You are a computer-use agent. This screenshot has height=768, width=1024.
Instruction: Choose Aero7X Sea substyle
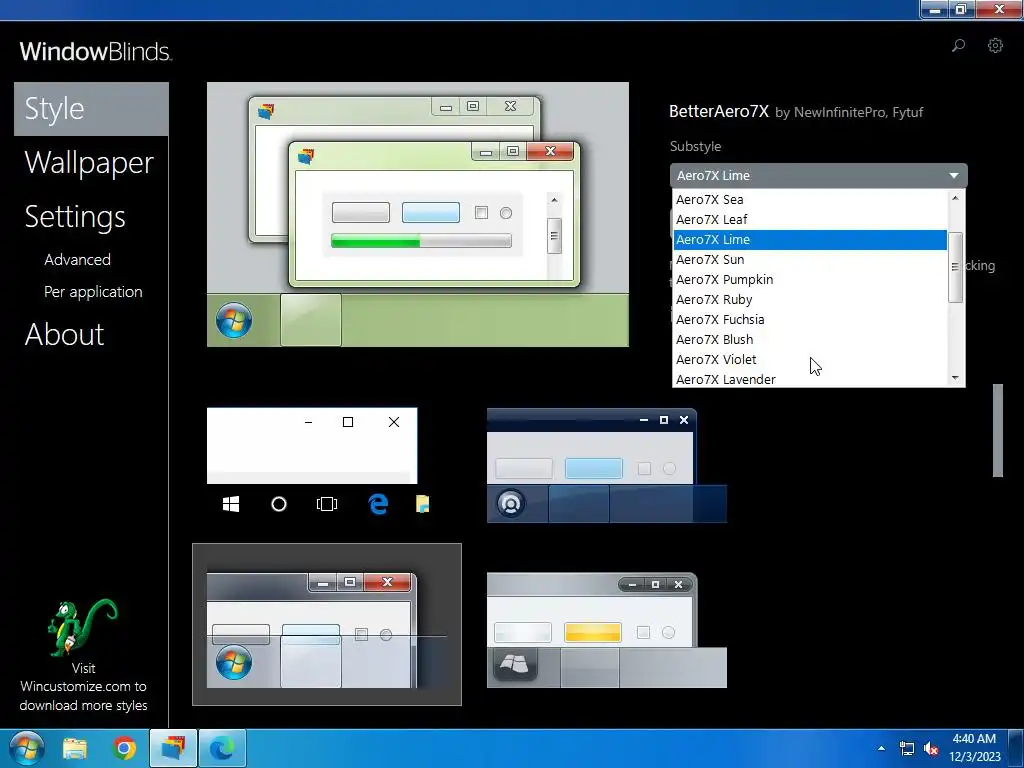coord(810,200)
